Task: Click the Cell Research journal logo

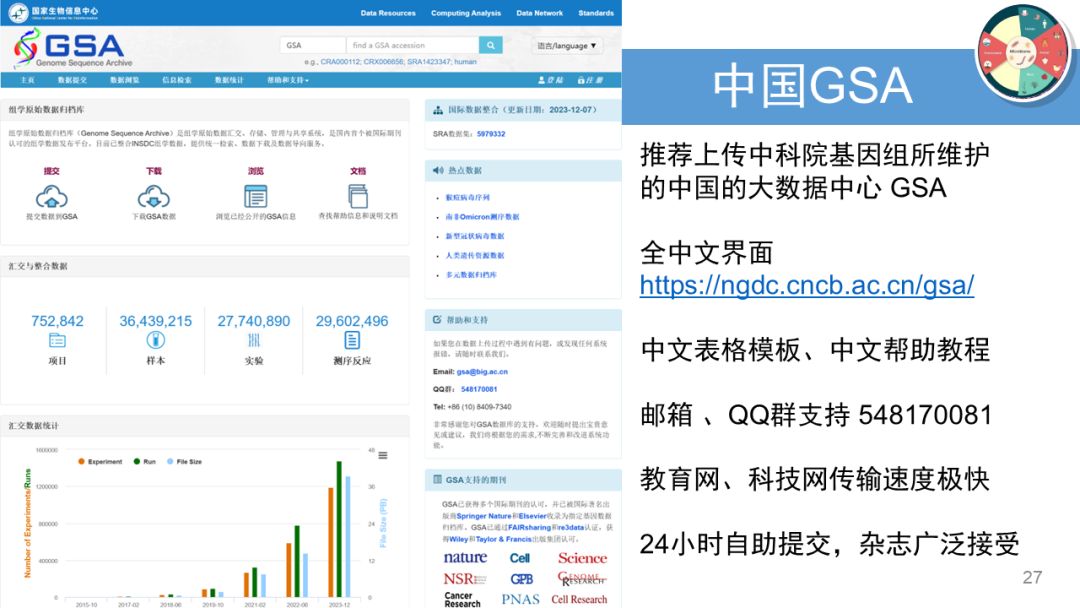Action: pos(579,599)
